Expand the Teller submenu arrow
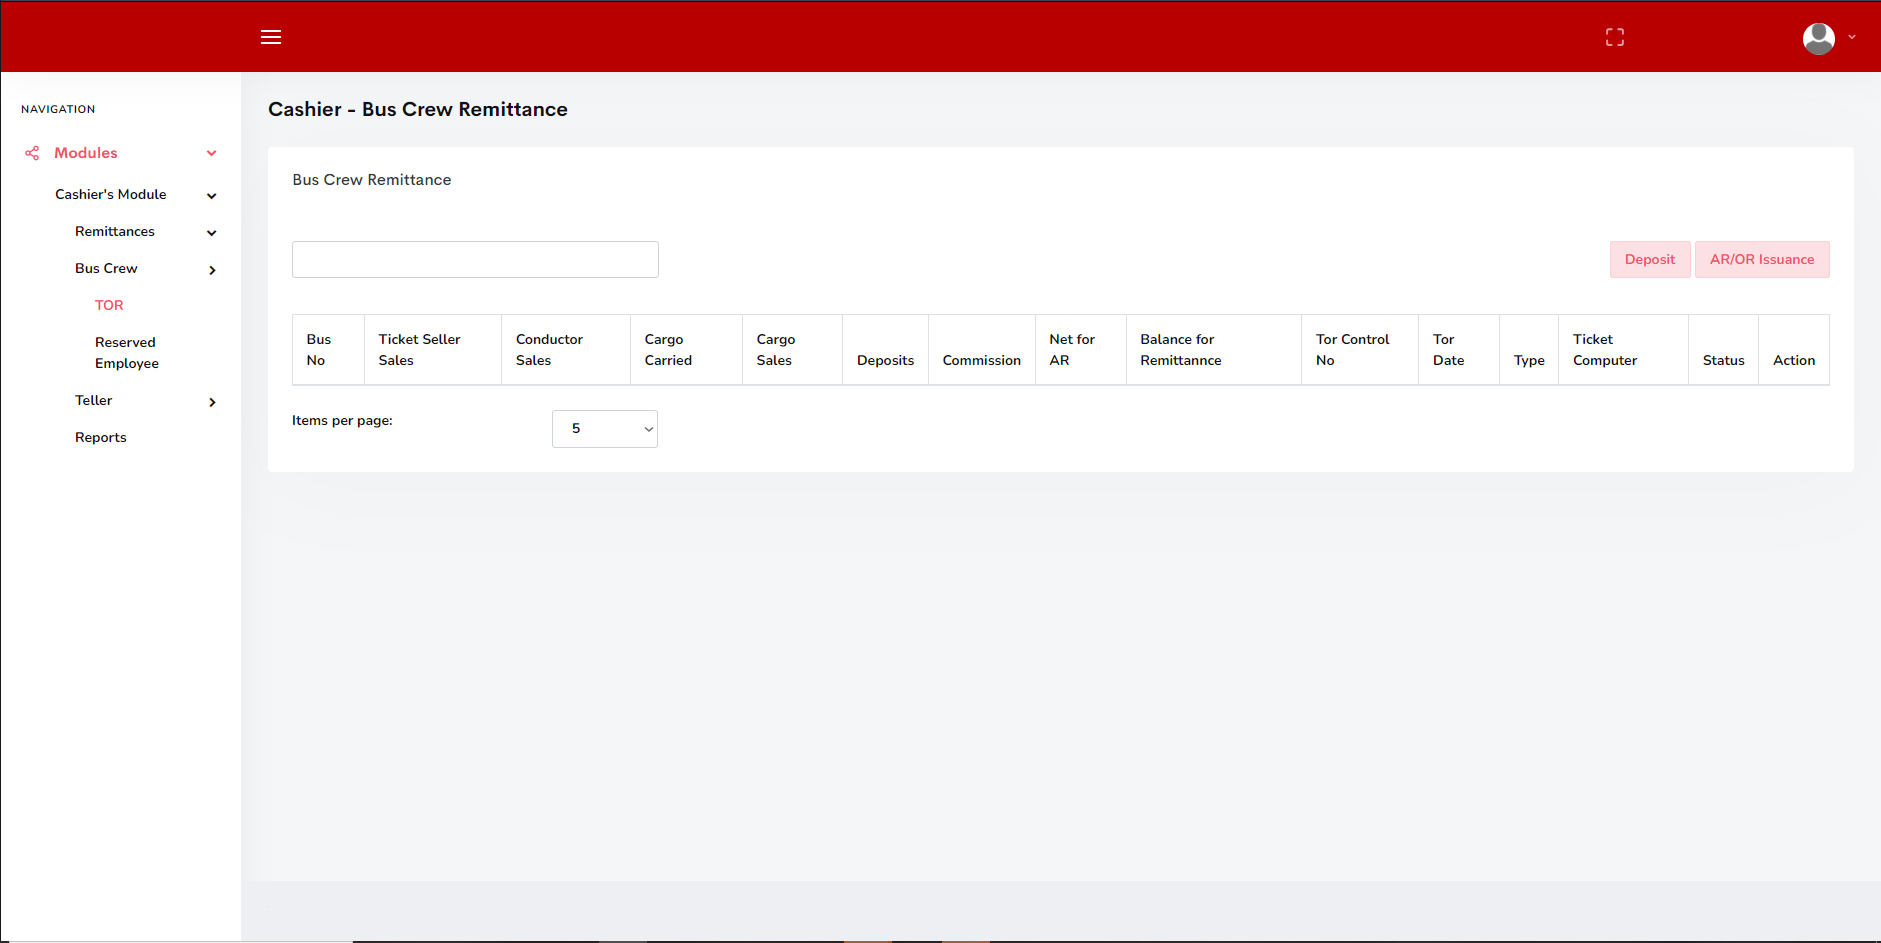The image size is (1881, 943). point(211,402)
